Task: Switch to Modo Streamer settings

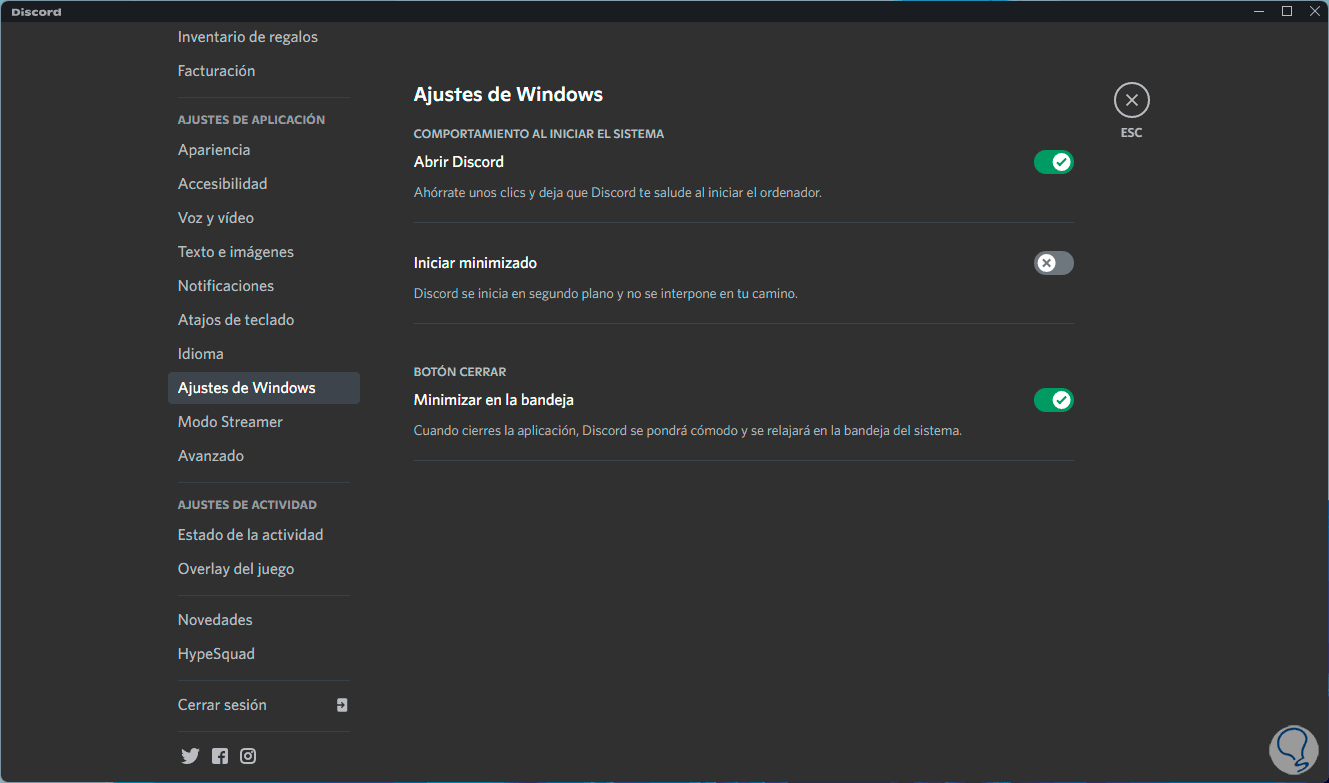Action: coord(230,422)
